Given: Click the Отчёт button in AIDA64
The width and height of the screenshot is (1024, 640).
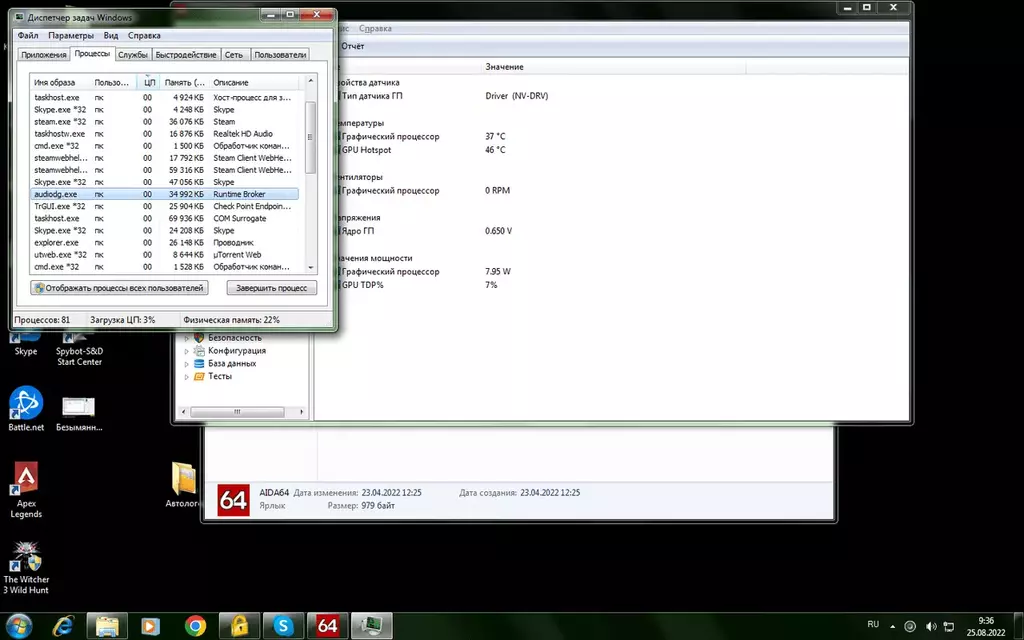Looking at the screenshot, I should (x=353, y=46).
